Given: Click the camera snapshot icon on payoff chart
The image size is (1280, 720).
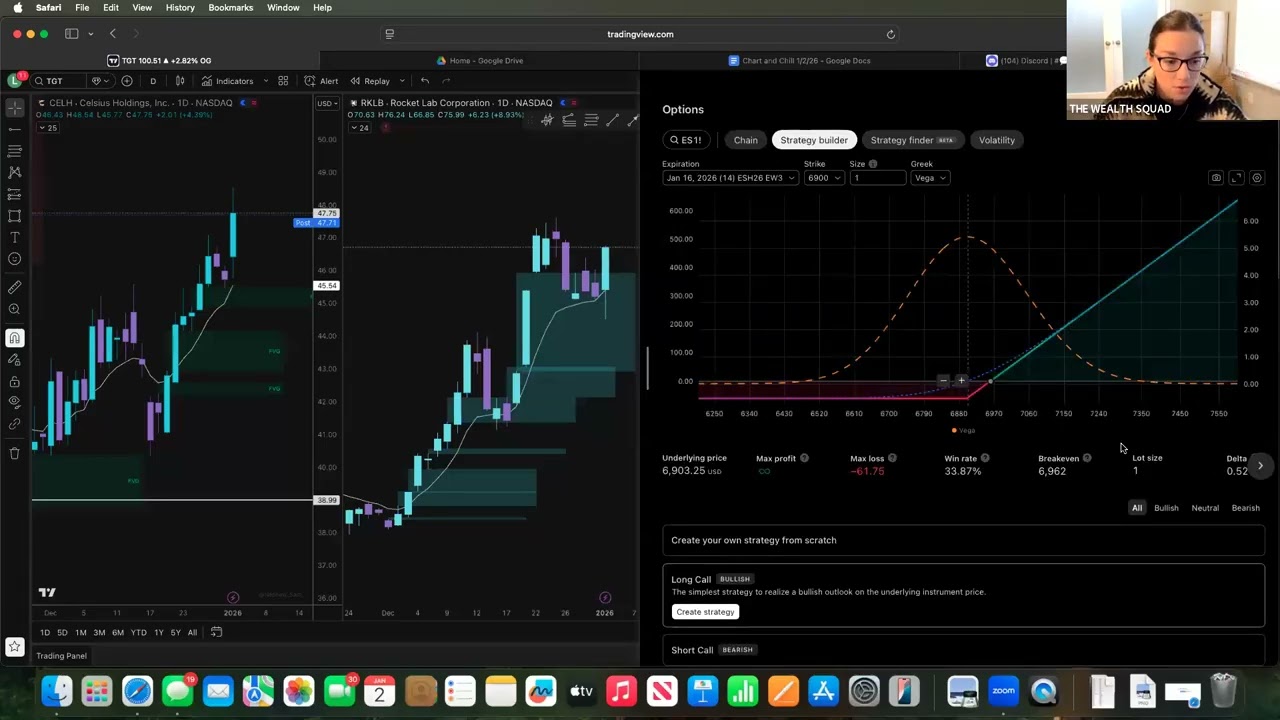Looking at the screenshot, I should pyautogui.click(x=1216, y=178).
